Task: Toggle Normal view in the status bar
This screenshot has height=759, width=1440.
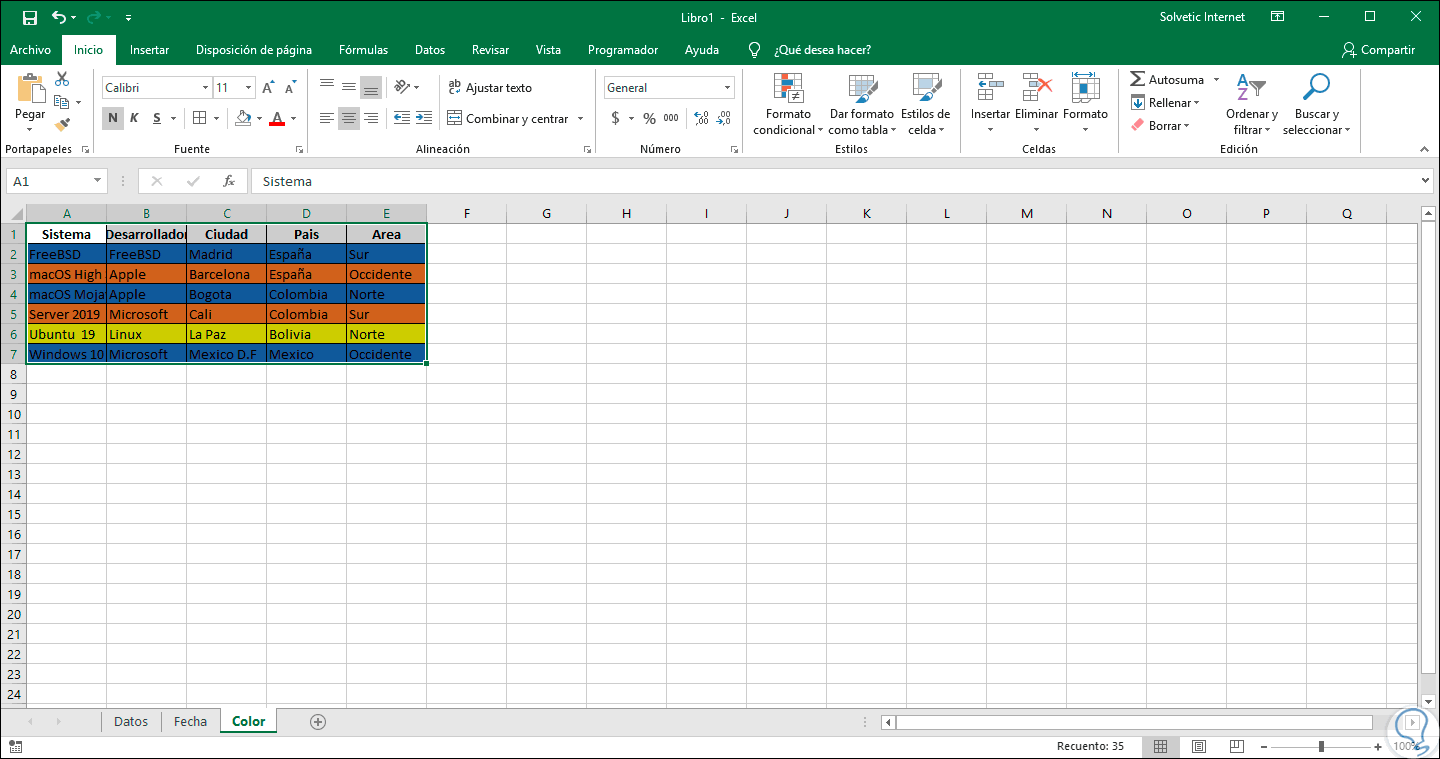Action: point(1161,746)
